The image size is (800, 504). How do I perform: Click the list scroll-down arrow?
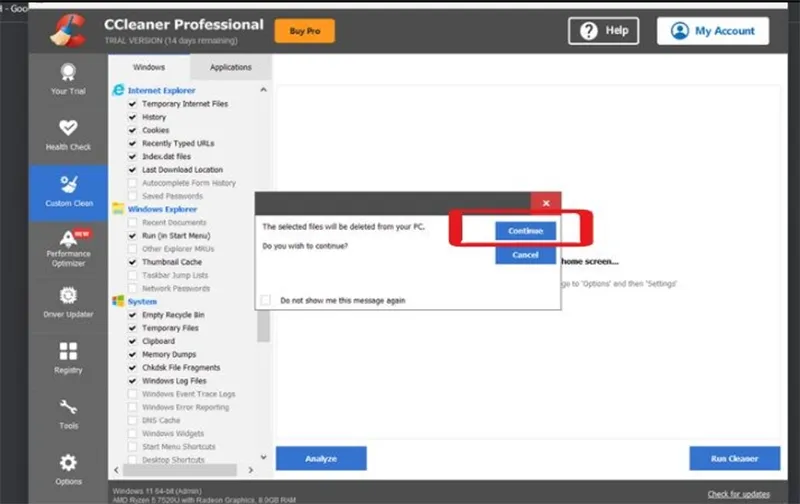pos(263,457)
